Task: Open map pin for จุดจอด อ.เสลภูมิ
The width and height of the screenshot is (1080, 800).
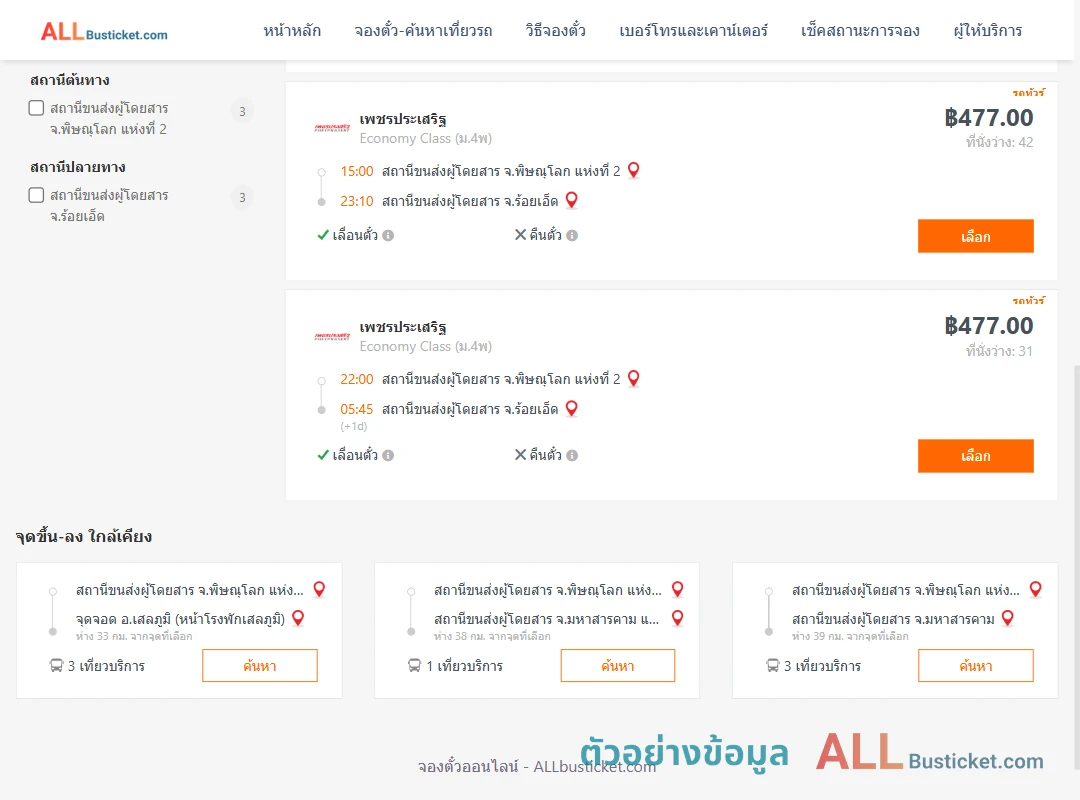Action: click(x=298, y=618)
